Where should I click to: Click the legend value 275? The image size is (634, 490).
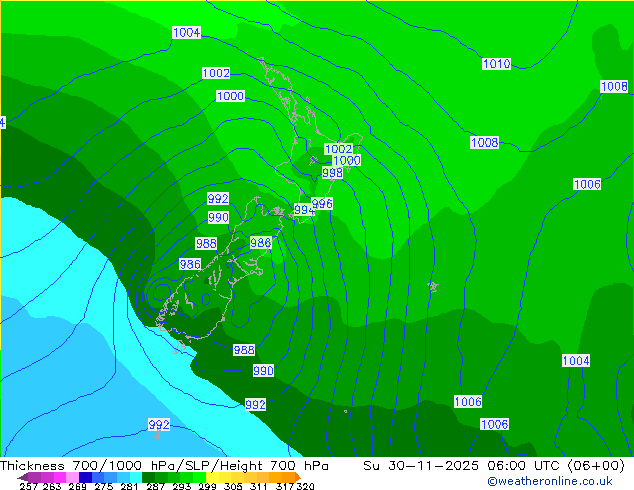tap(104, 486)
